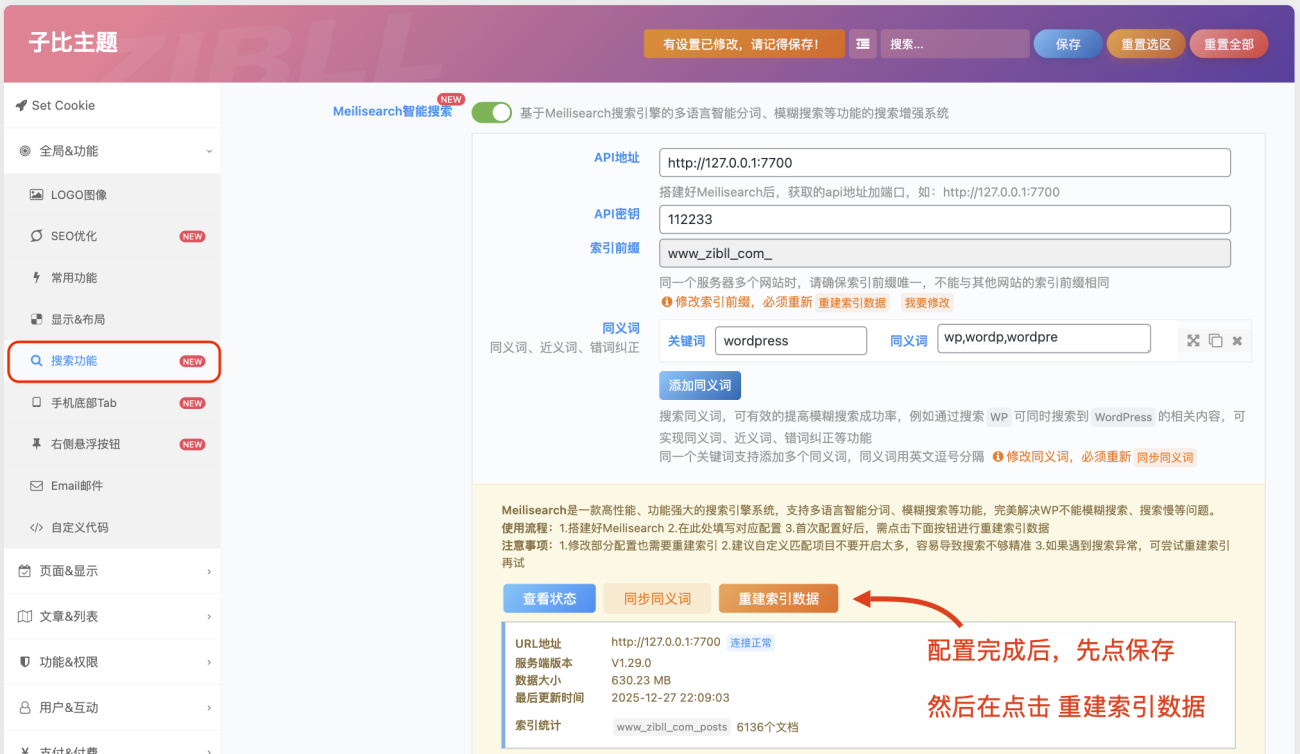Click the code icon beside 自定义代码
Image resolution: width=1300 pixels, height=754 pixels.
point(34,528)
